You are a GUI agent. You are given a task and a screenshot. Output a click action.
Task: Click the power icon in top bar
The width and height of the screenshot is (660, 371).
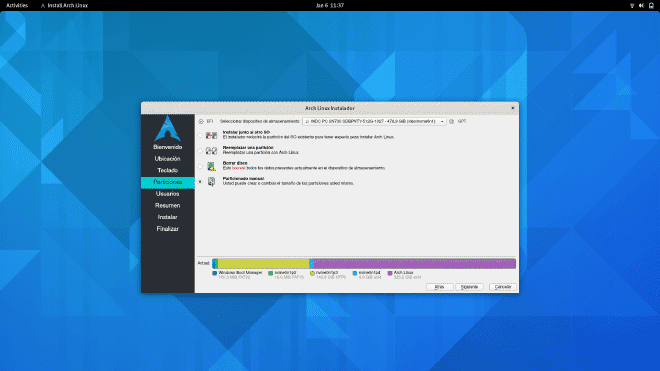click(651, 5)
